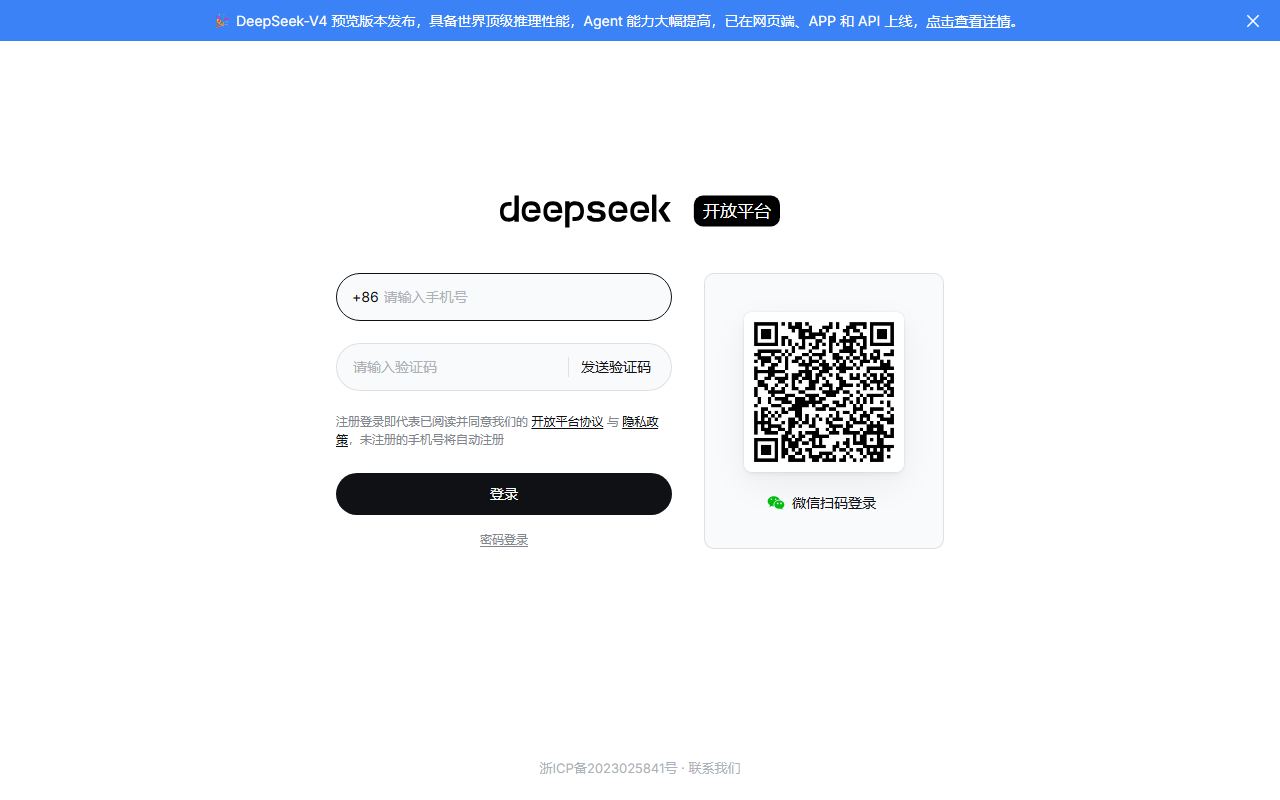Click the black 登录 button
1280x800 pixels.
(504, 494)
